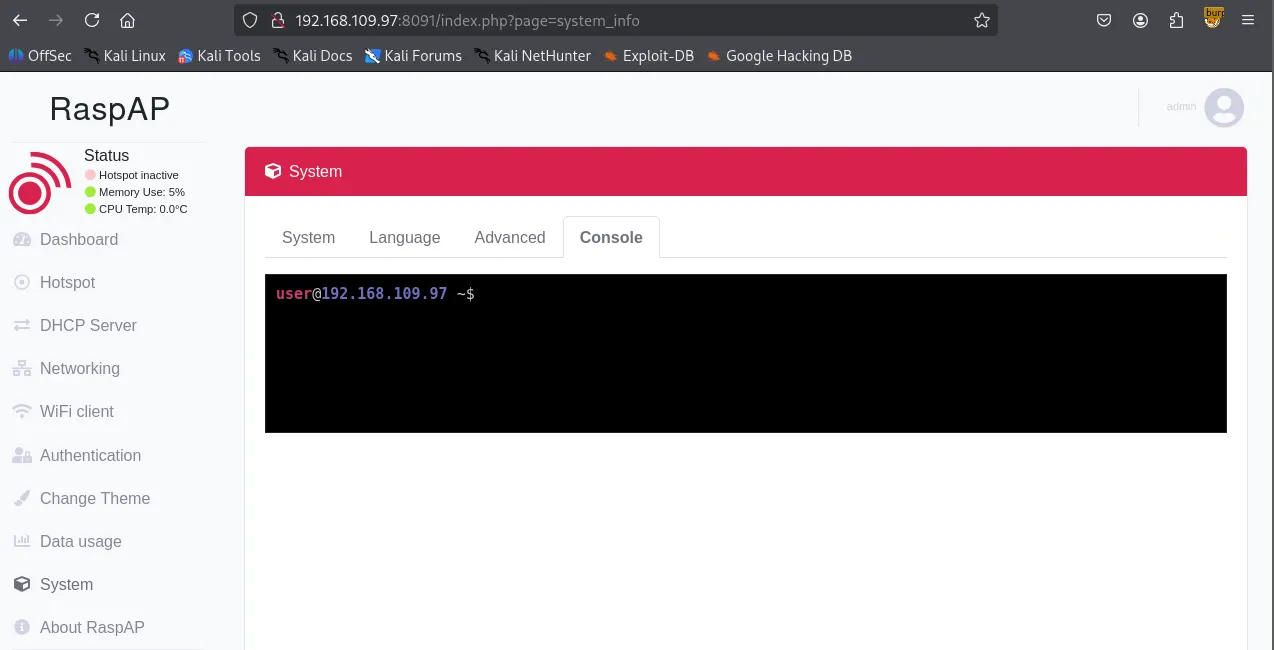Open the browser extensions panel
Screen dimensions: 1274x650
[1177, 20]
